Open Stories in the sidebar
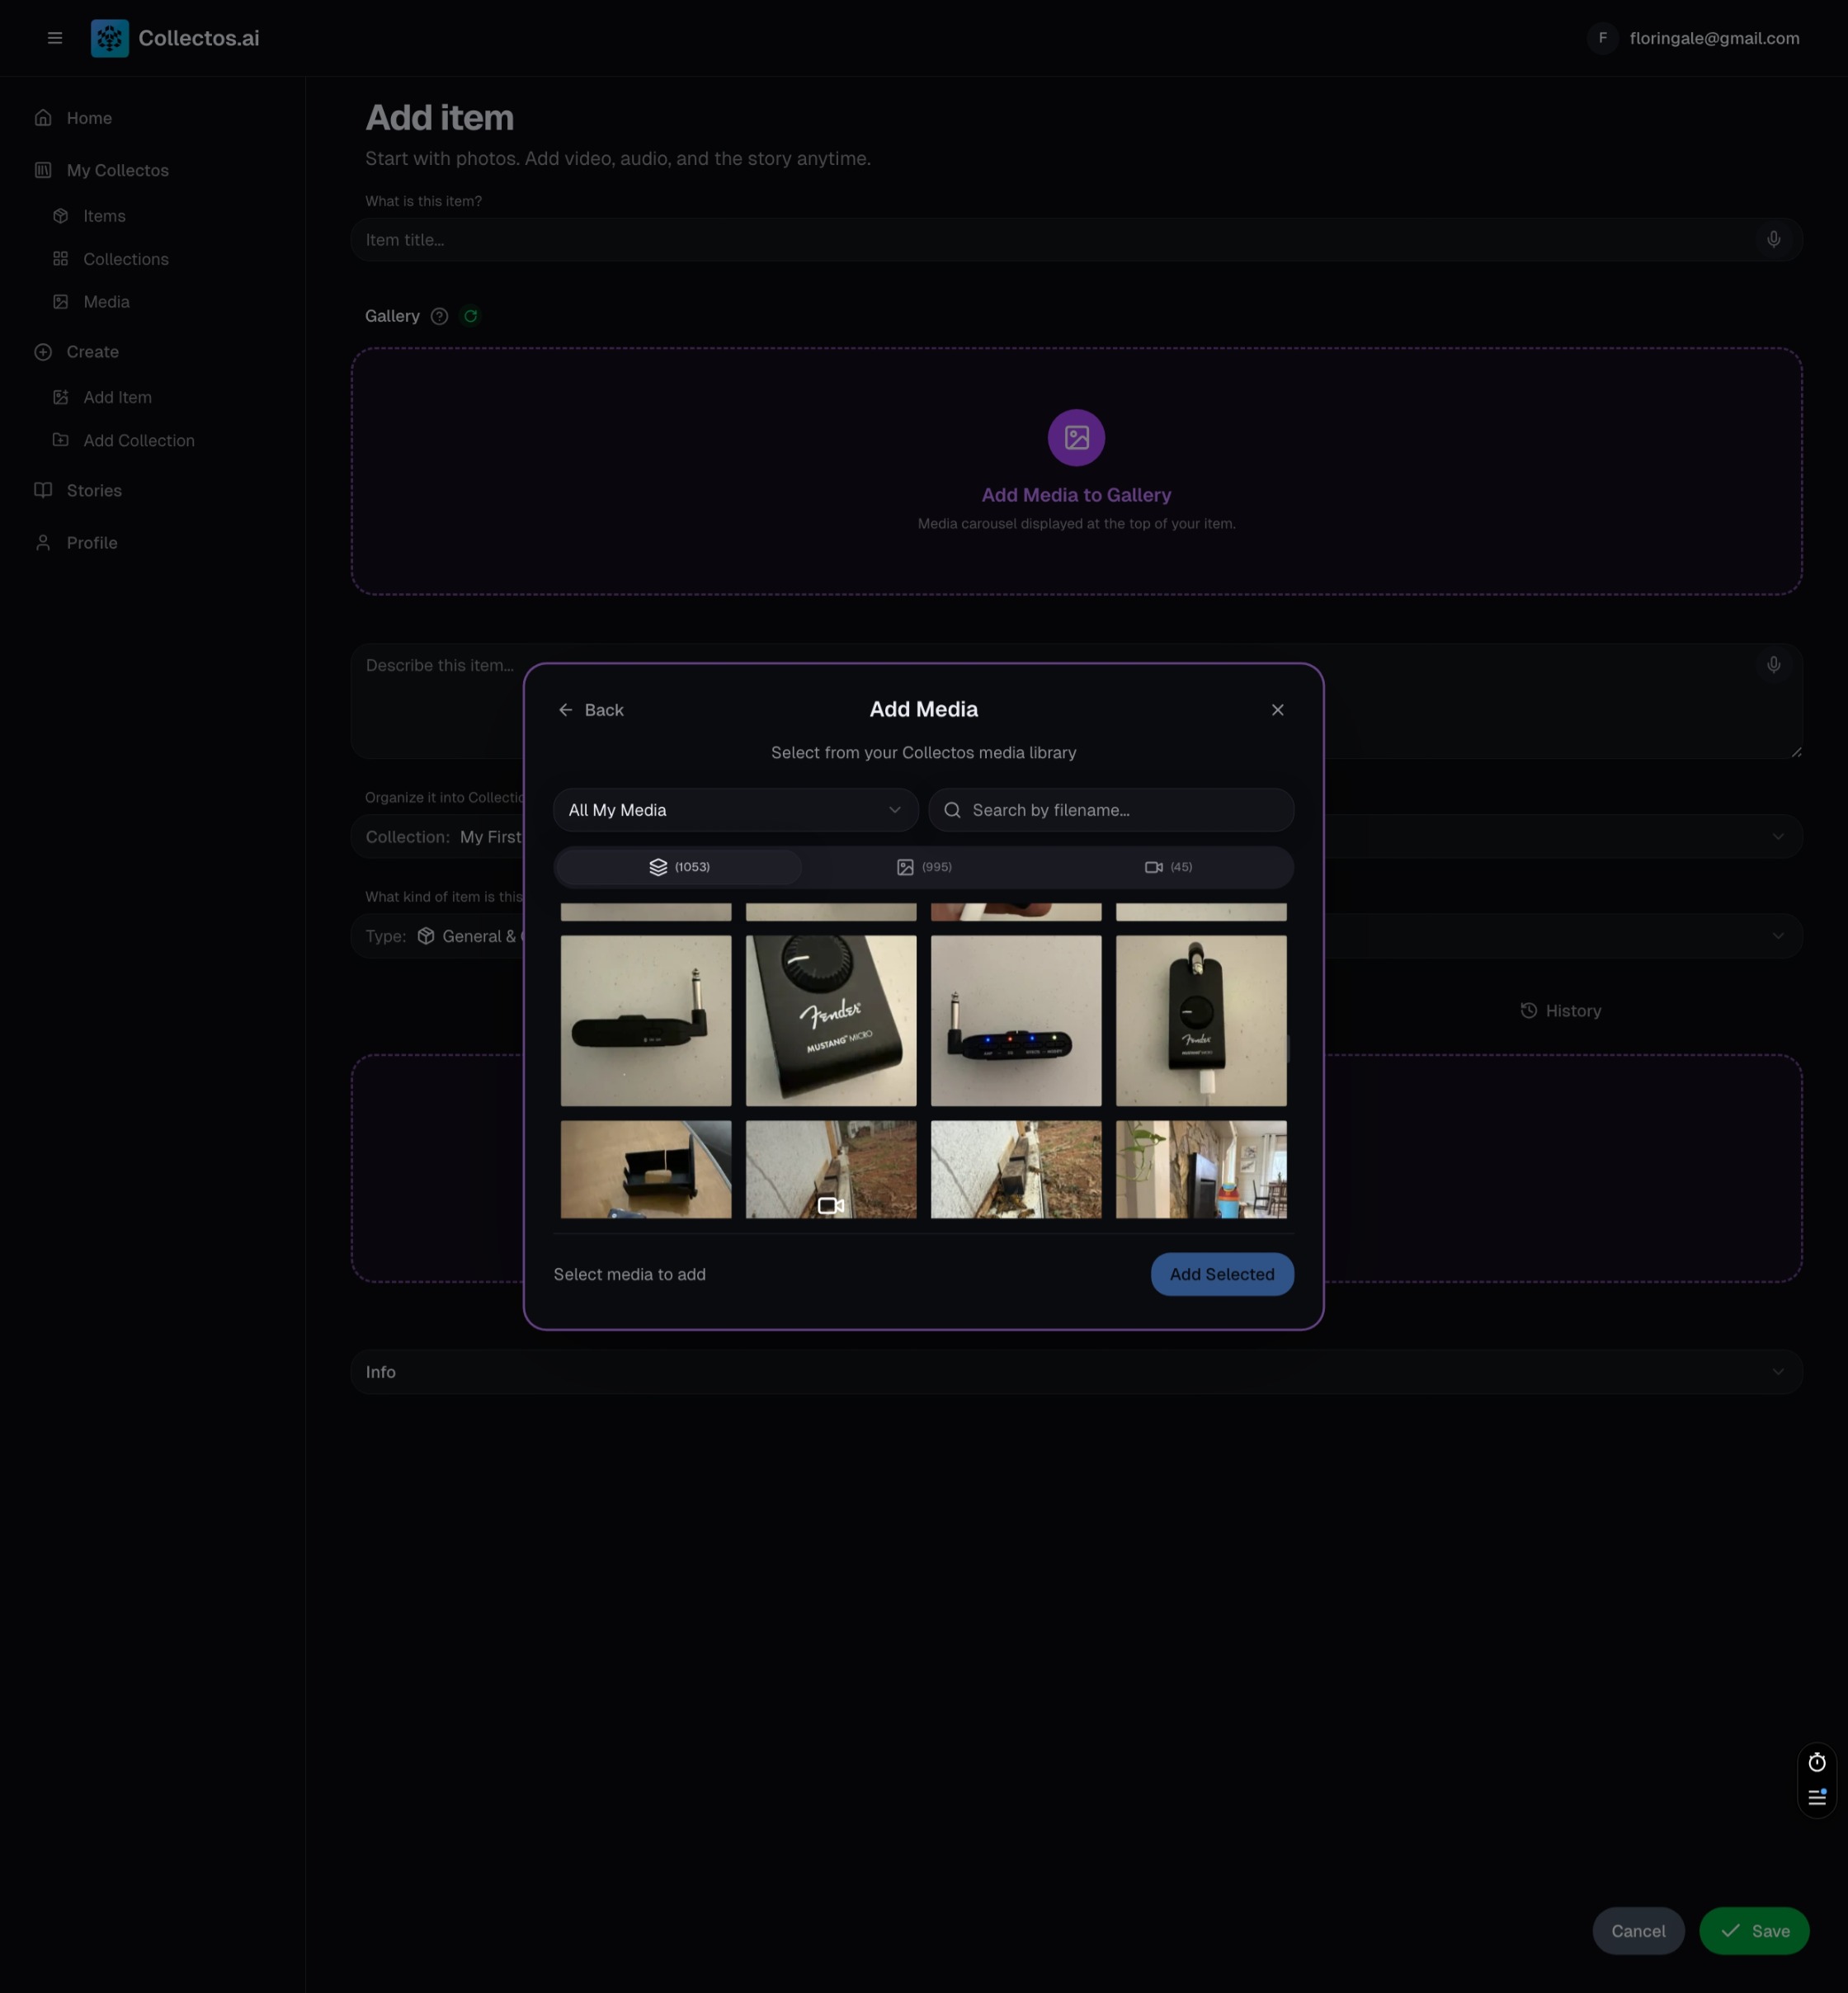 pyautogui.click(x=94, y=491)
